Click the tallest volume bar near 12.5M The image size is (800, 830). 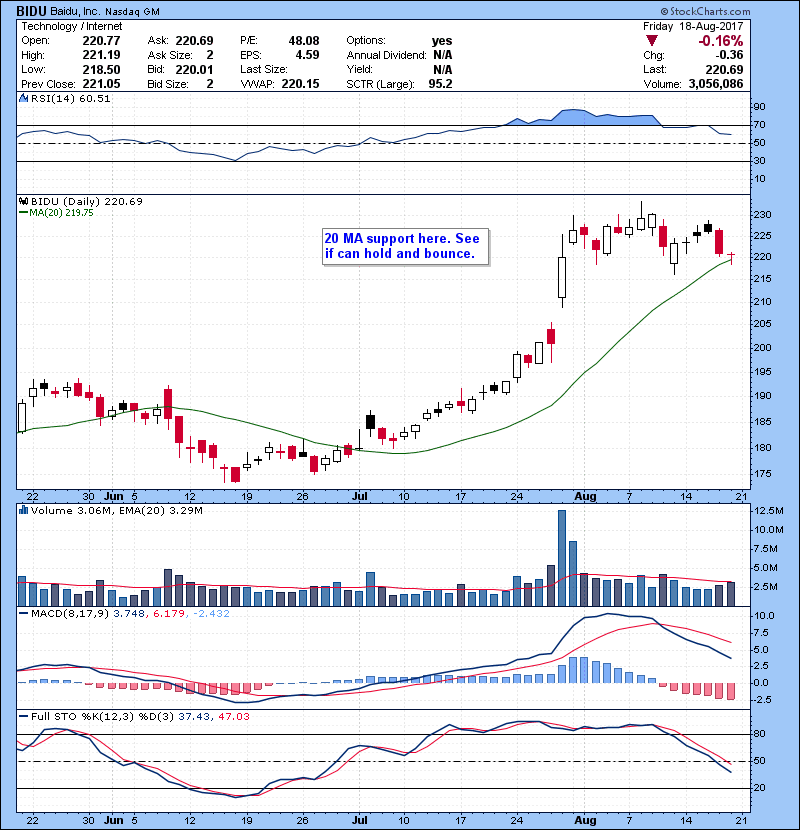pyautogui.click(x=562, y=558)
